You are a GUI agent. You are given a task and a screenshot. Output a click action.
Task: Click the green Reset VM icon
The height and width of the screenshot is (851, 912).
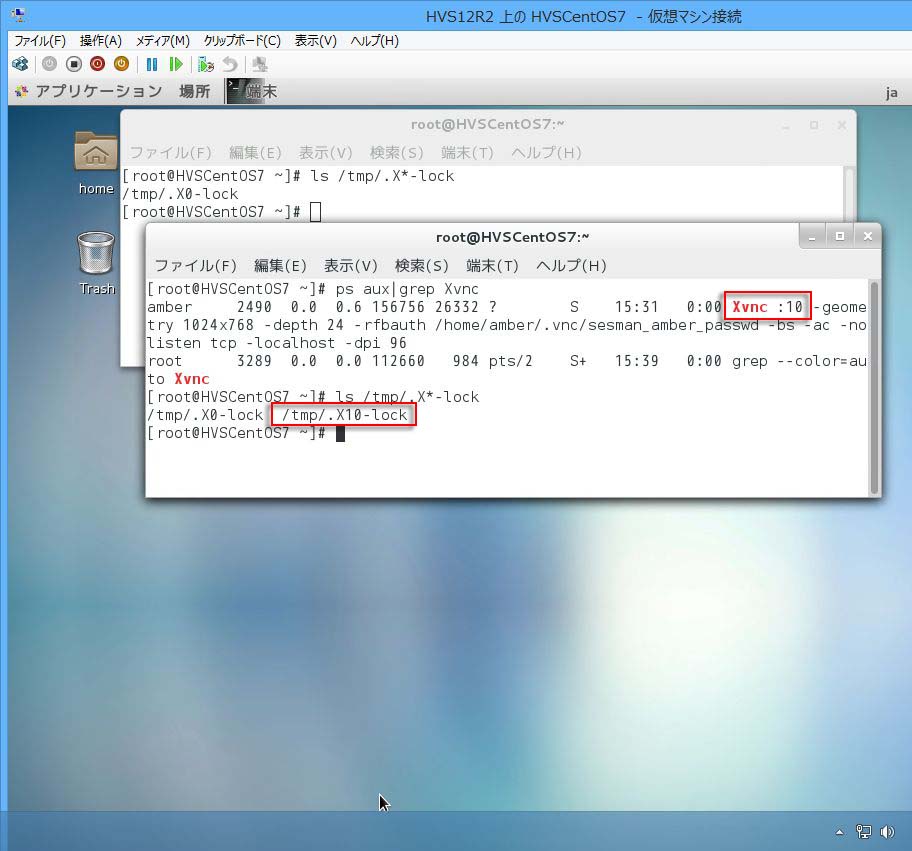[x=176, y=64]
